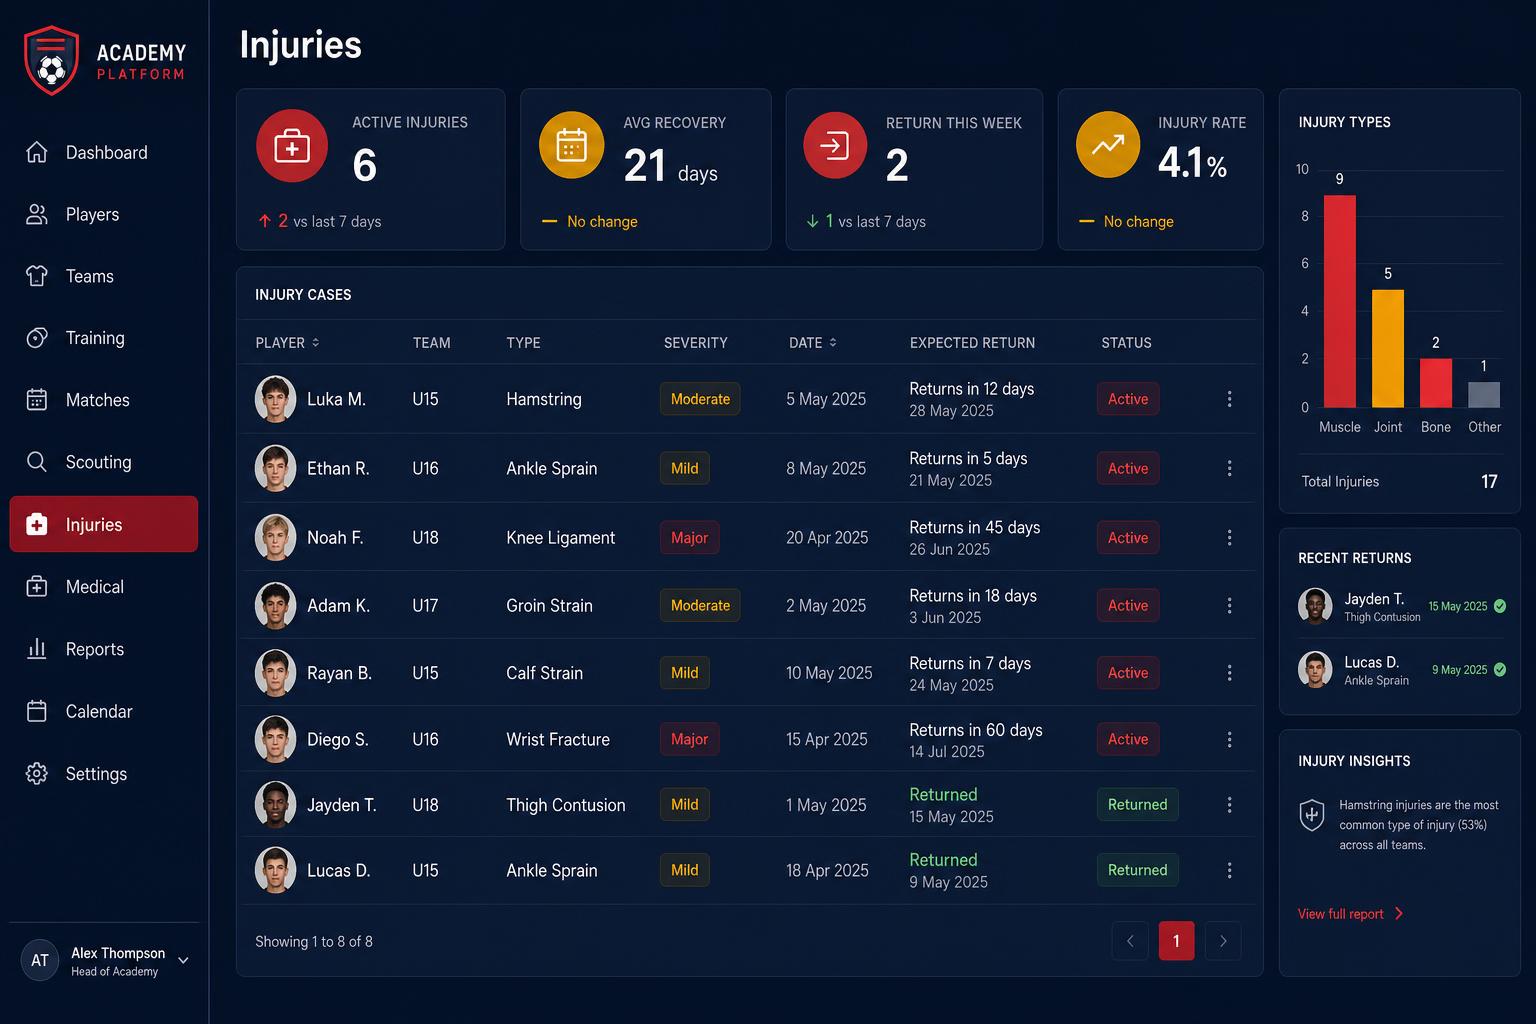Click the Bone bar in Injury Types chart

coord(1436,383)
